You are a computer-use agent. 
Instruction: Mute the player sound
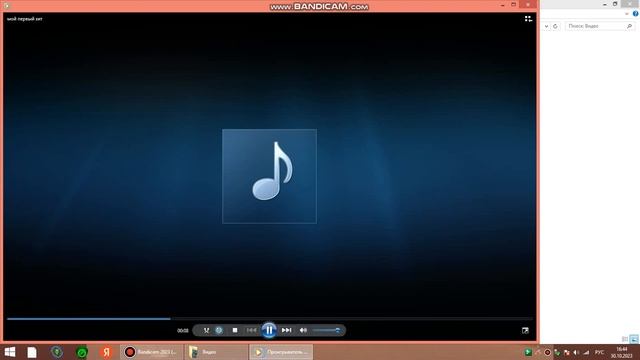303,330
